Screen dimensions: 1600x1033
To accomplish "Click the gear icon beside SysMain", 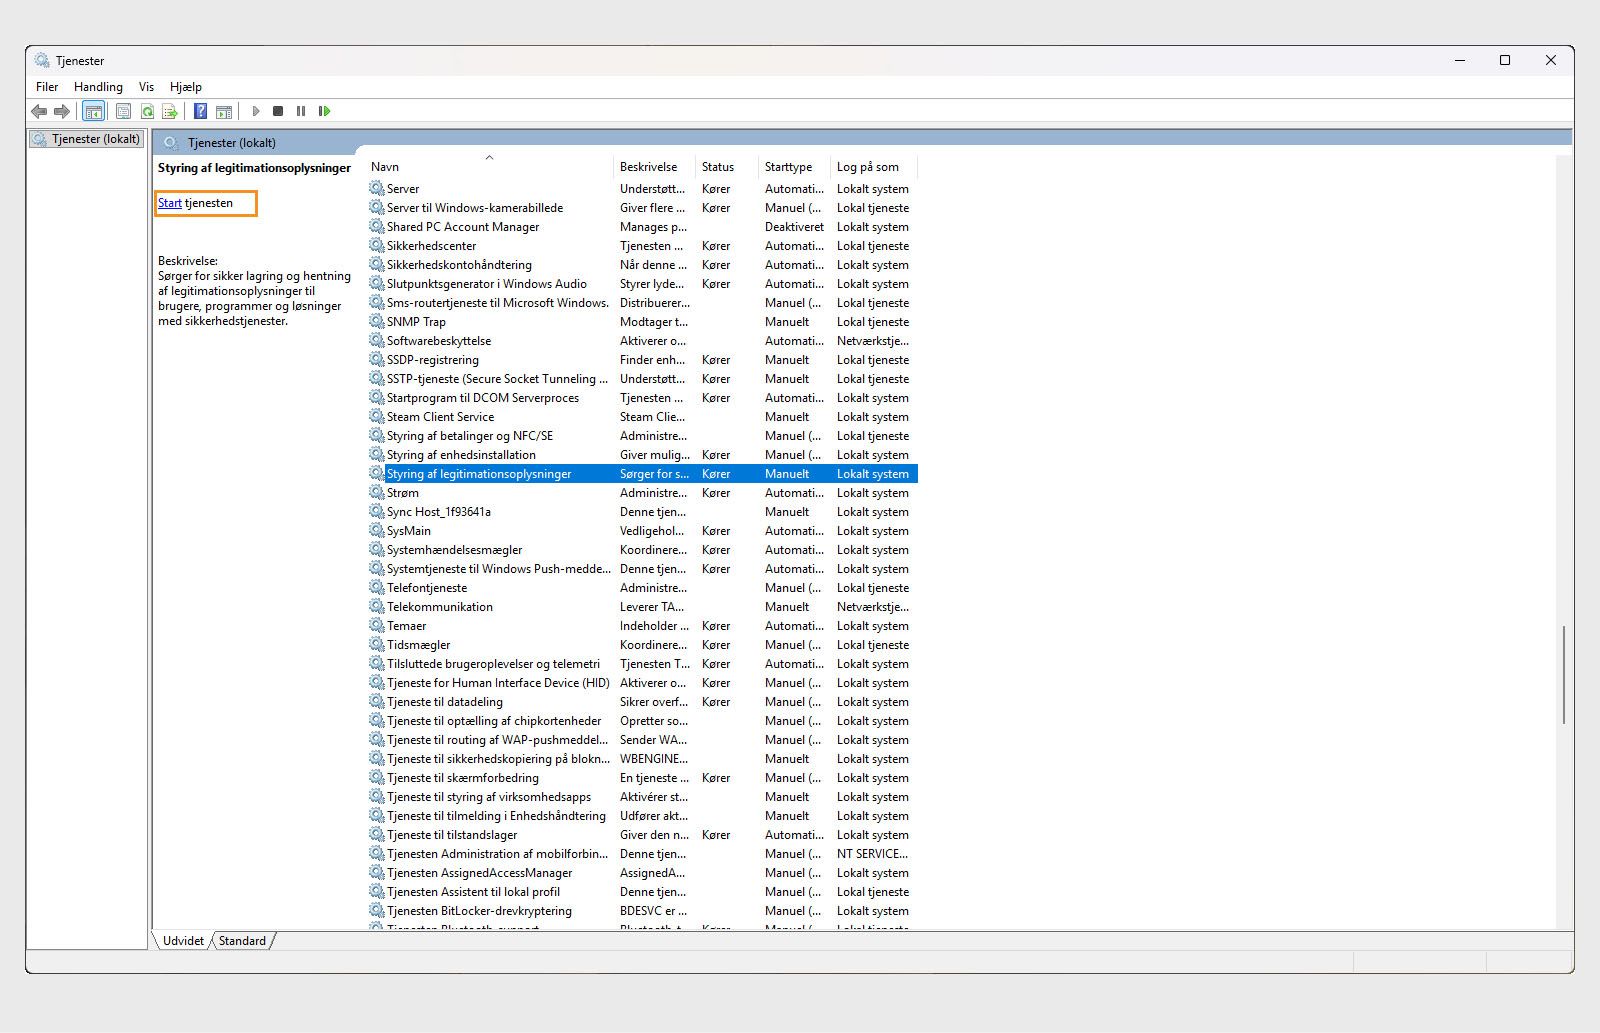I will pyautogui.click(x=377, y=530).
